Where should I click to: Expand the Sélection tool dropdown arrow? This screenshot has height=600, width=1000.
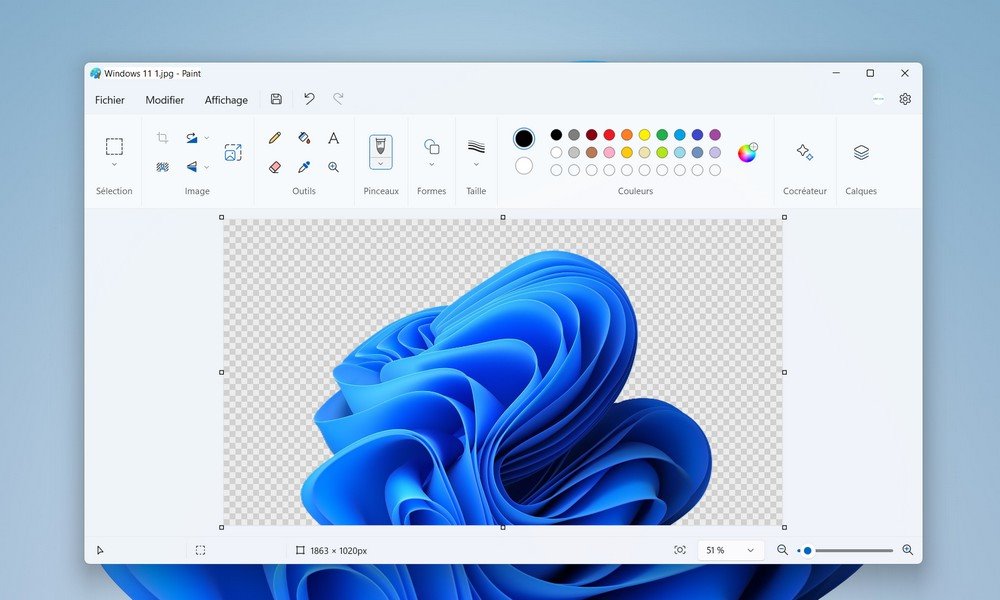[x=114, y=165]
